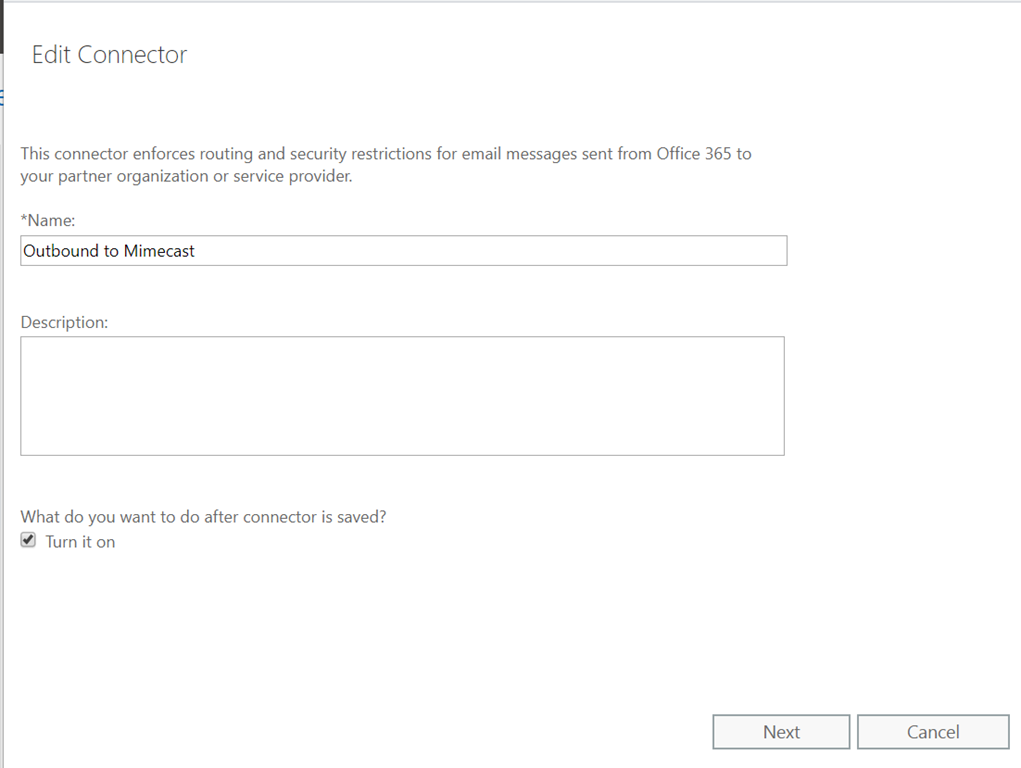Click the "Turn it on" label text

[x=80, y=542]
